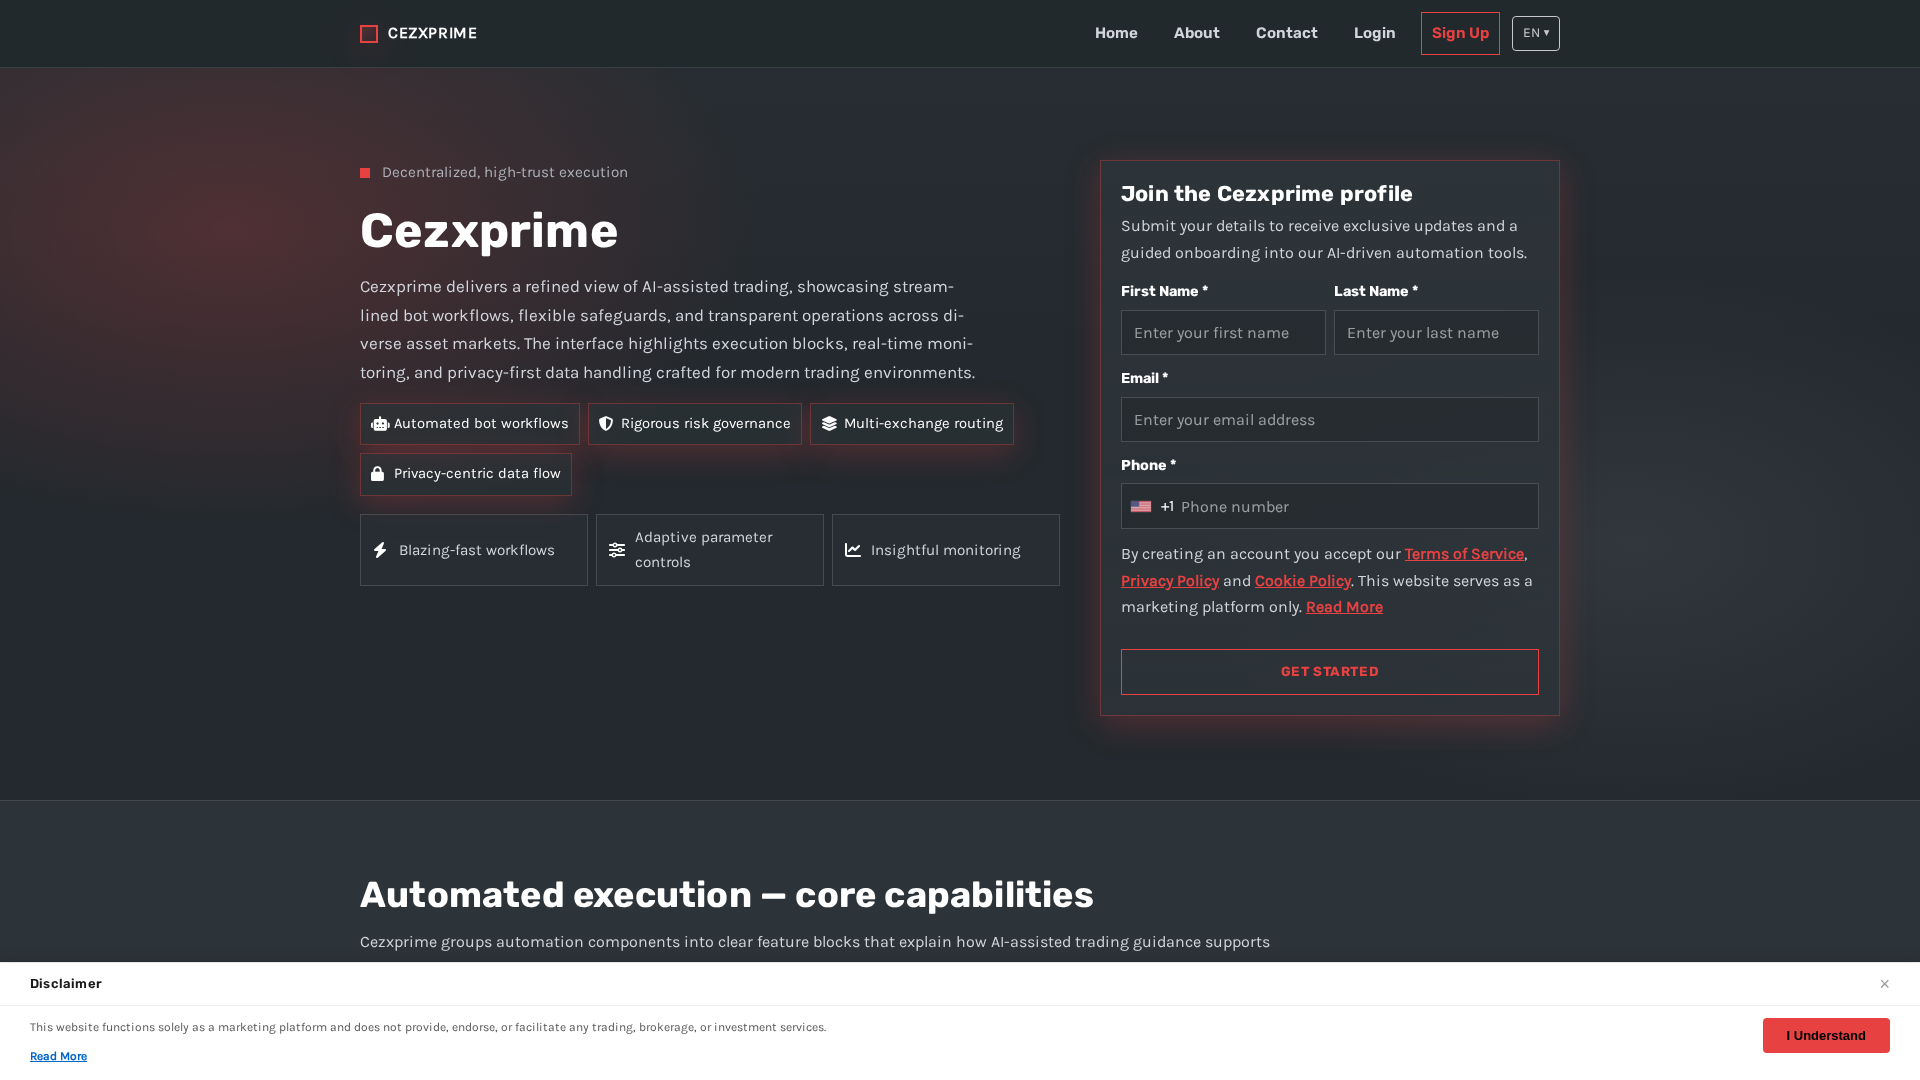Open the About page
This screenshot has width=1920, height=1080.
click(1197, 33)
